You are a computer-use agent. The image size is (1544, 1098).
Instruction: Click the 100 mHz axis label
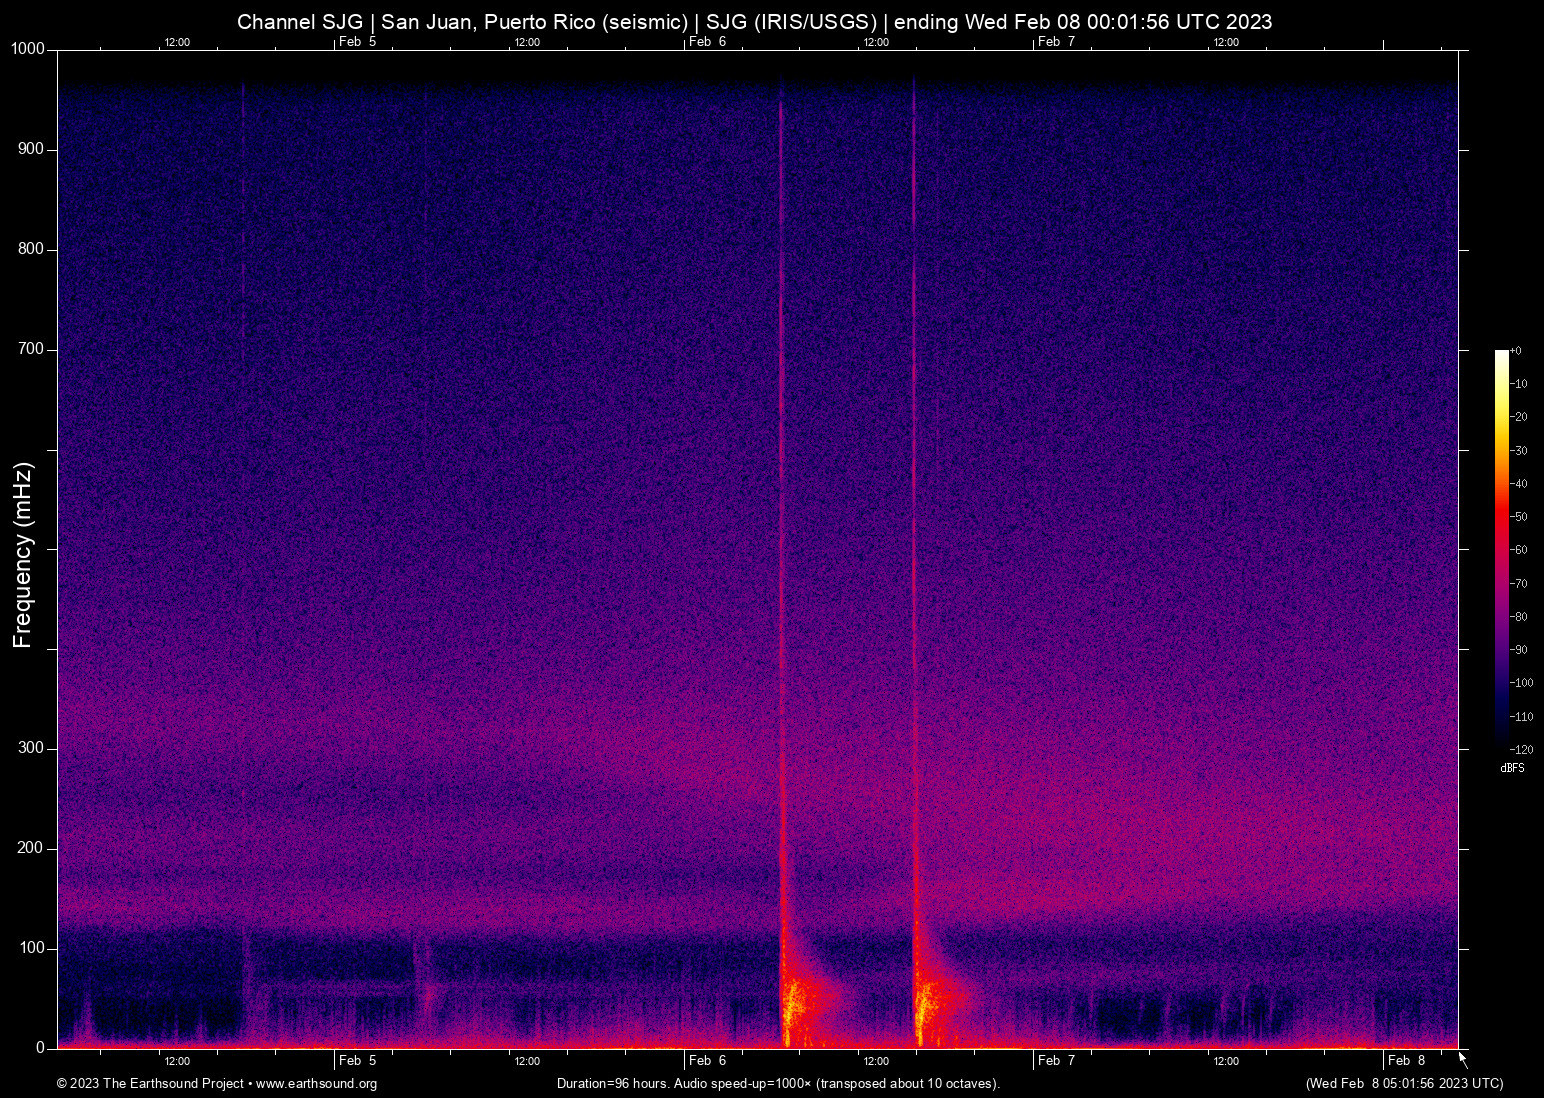click(x=33, y=946)
